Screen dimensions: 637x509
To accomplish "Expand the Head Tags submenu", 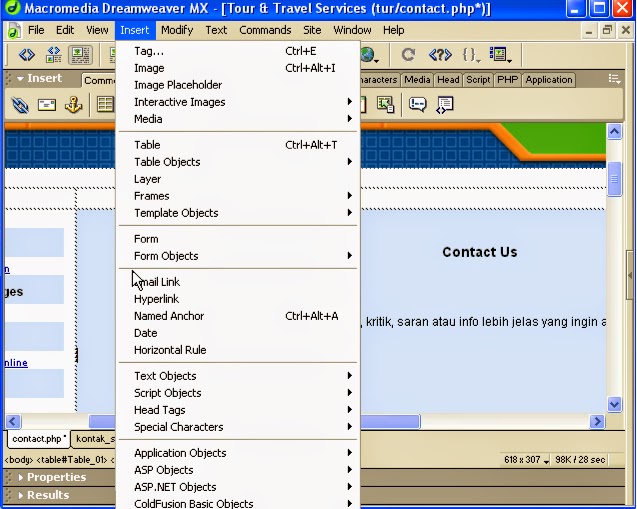I will point(238,410).
